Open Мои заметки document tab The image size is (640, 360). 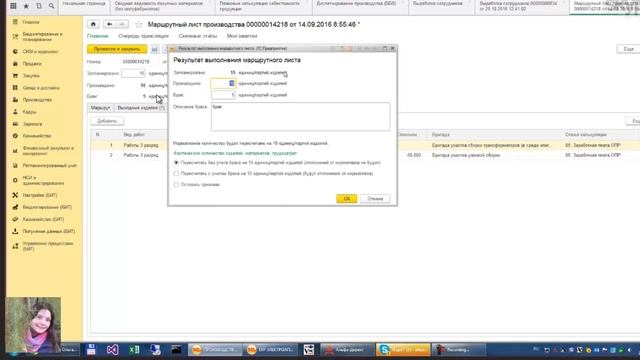(242, 36)
